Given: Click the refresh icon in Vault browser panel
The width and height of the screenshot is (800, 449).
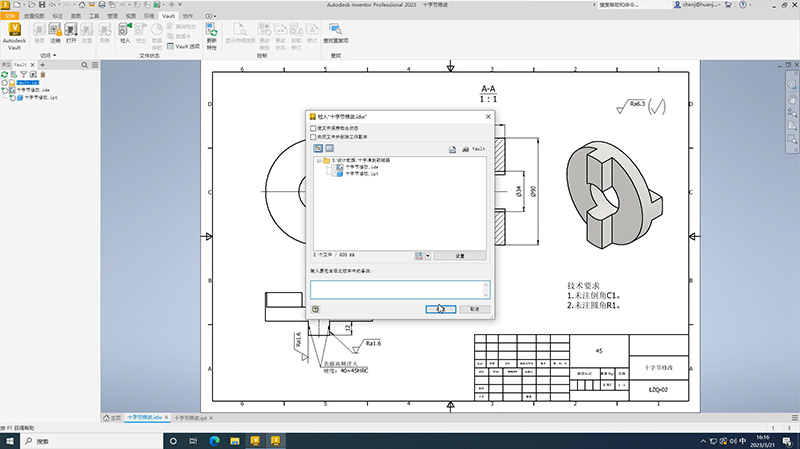Looking at the screenshot, I should point(6,74).
